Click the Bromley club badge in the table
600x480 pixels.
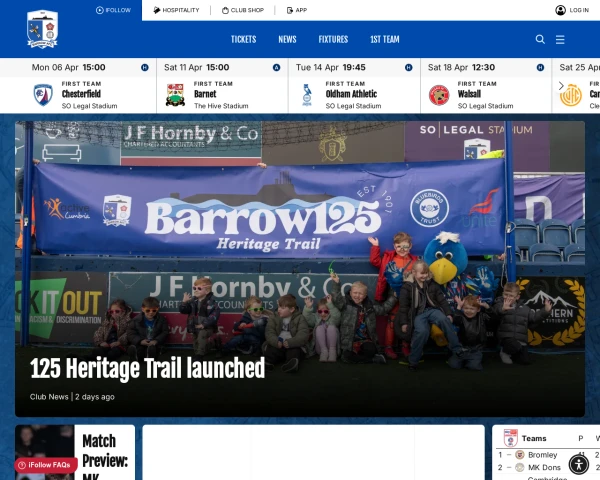pos(520,455)
